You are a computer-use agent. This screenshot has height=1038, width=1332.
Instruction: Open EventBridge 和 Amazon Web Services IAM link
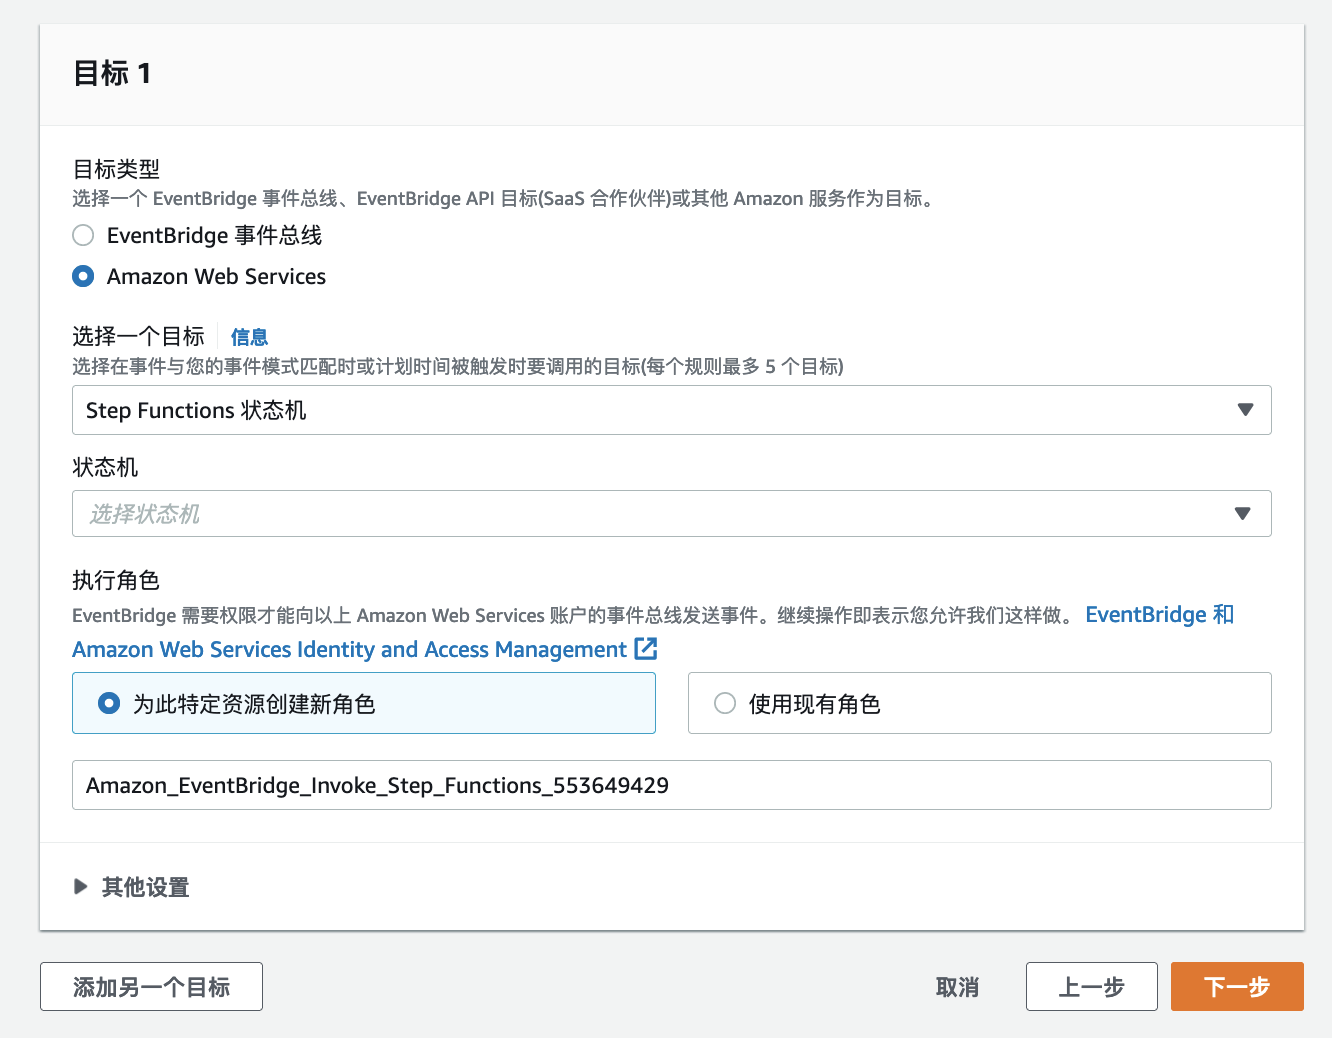pyautogui.click(x=654, y=632)
